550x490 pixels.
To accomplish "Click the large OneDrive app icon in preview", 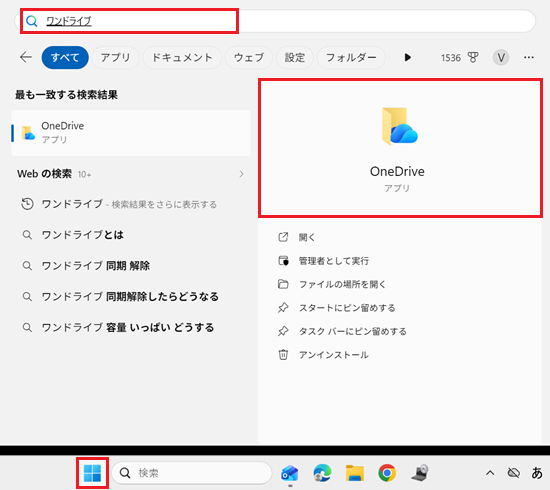I will [x=400, y=126].
